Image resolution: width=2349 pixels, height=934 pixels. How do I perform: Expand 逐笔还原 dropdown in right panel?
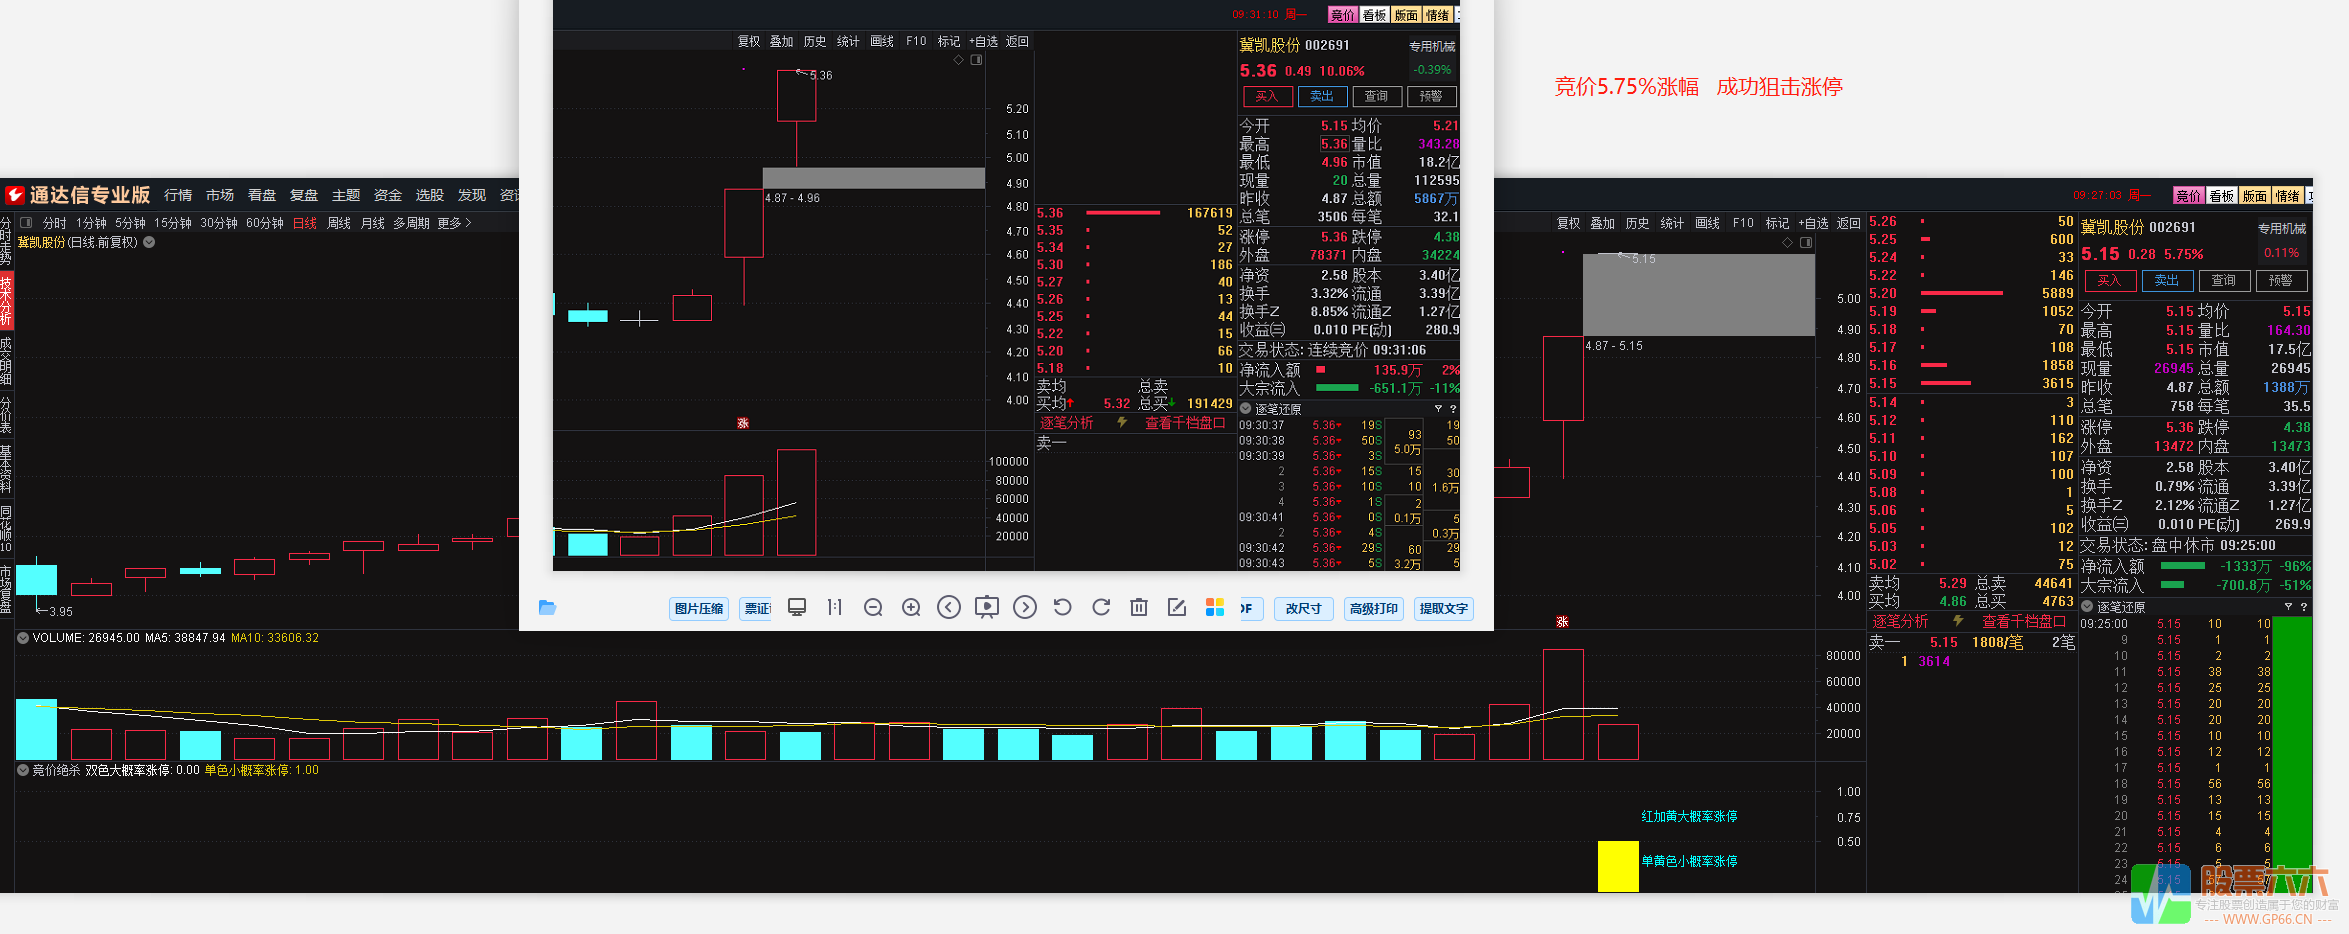pyautogui.click(x=2087, y=607)
